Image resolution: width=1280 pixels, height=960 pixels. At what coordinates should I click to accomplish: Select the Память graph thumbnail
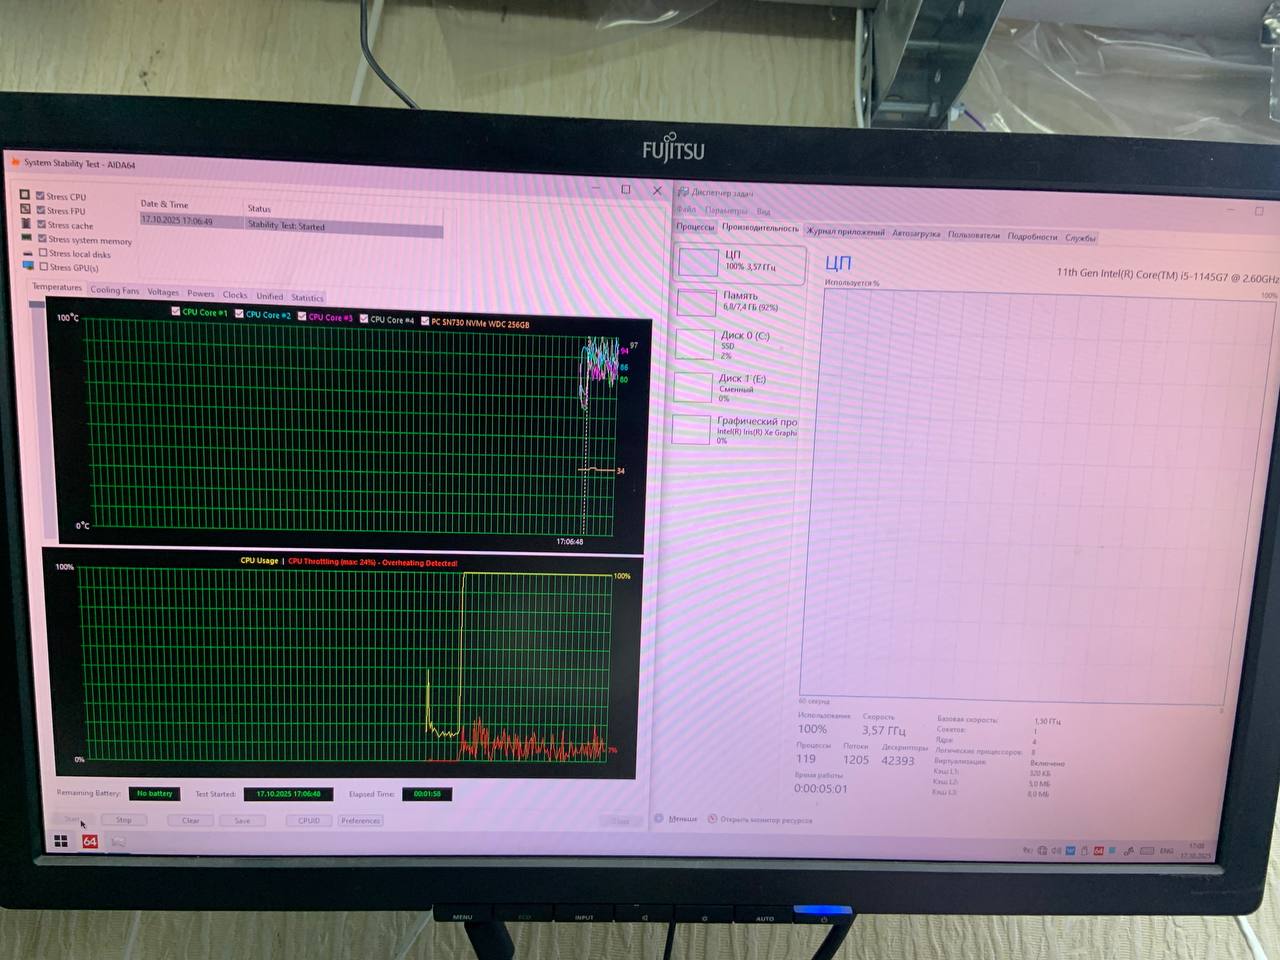697,302
